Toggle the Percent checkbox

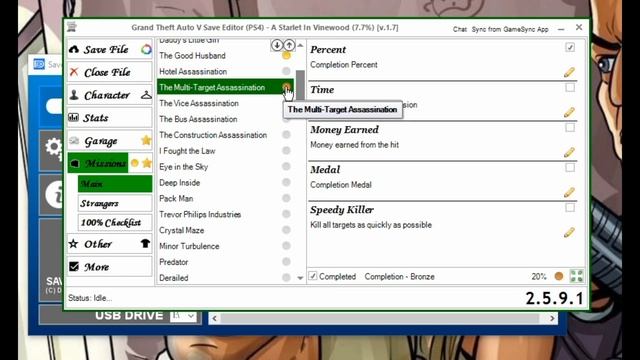570,47
